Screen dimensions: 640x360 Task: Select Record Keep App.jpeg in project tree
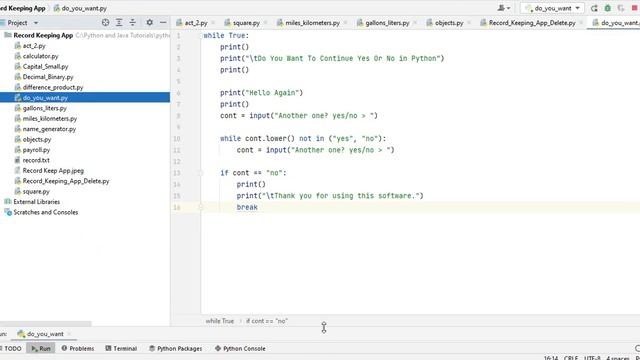(53, 171)
